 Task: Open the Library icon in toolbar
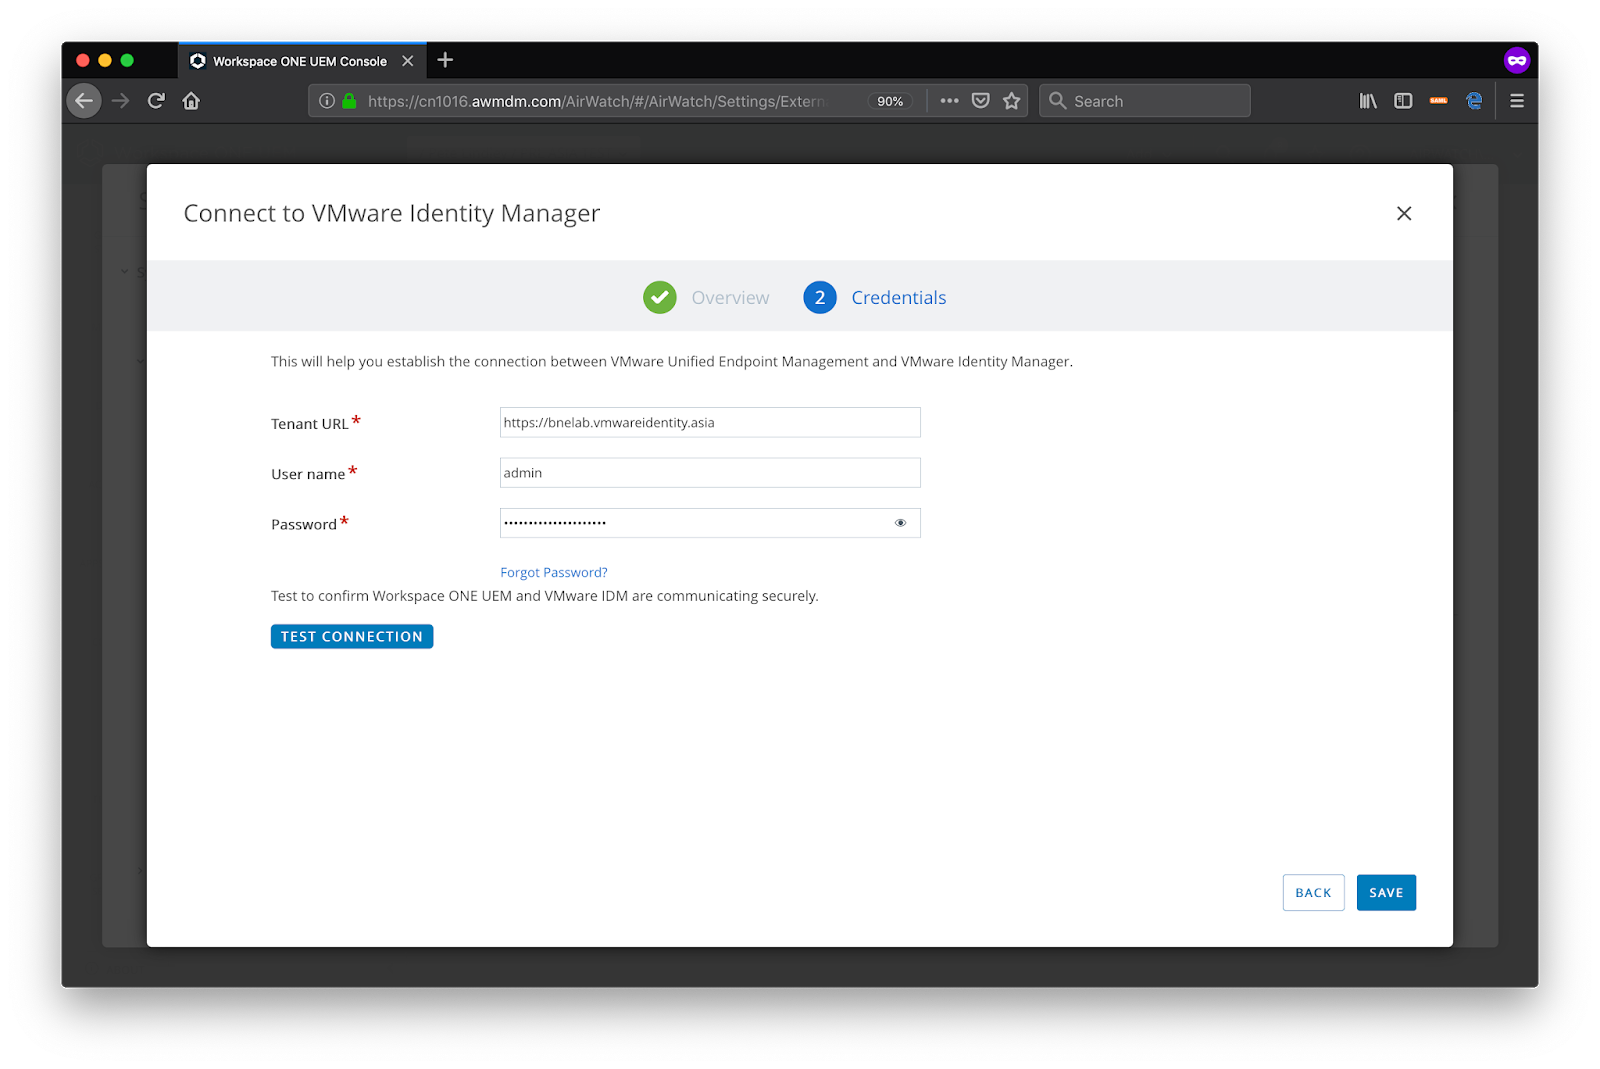click(1368, 101)
